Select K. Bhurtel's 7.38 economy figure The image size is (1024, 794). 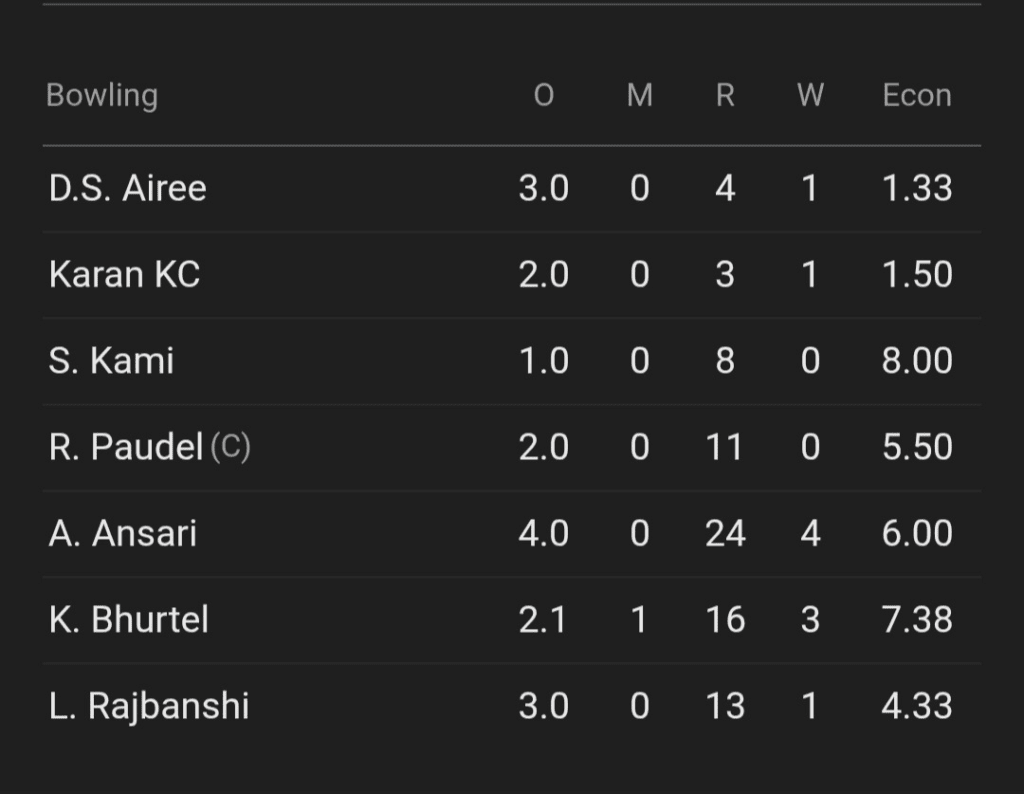tap(916, 620)
